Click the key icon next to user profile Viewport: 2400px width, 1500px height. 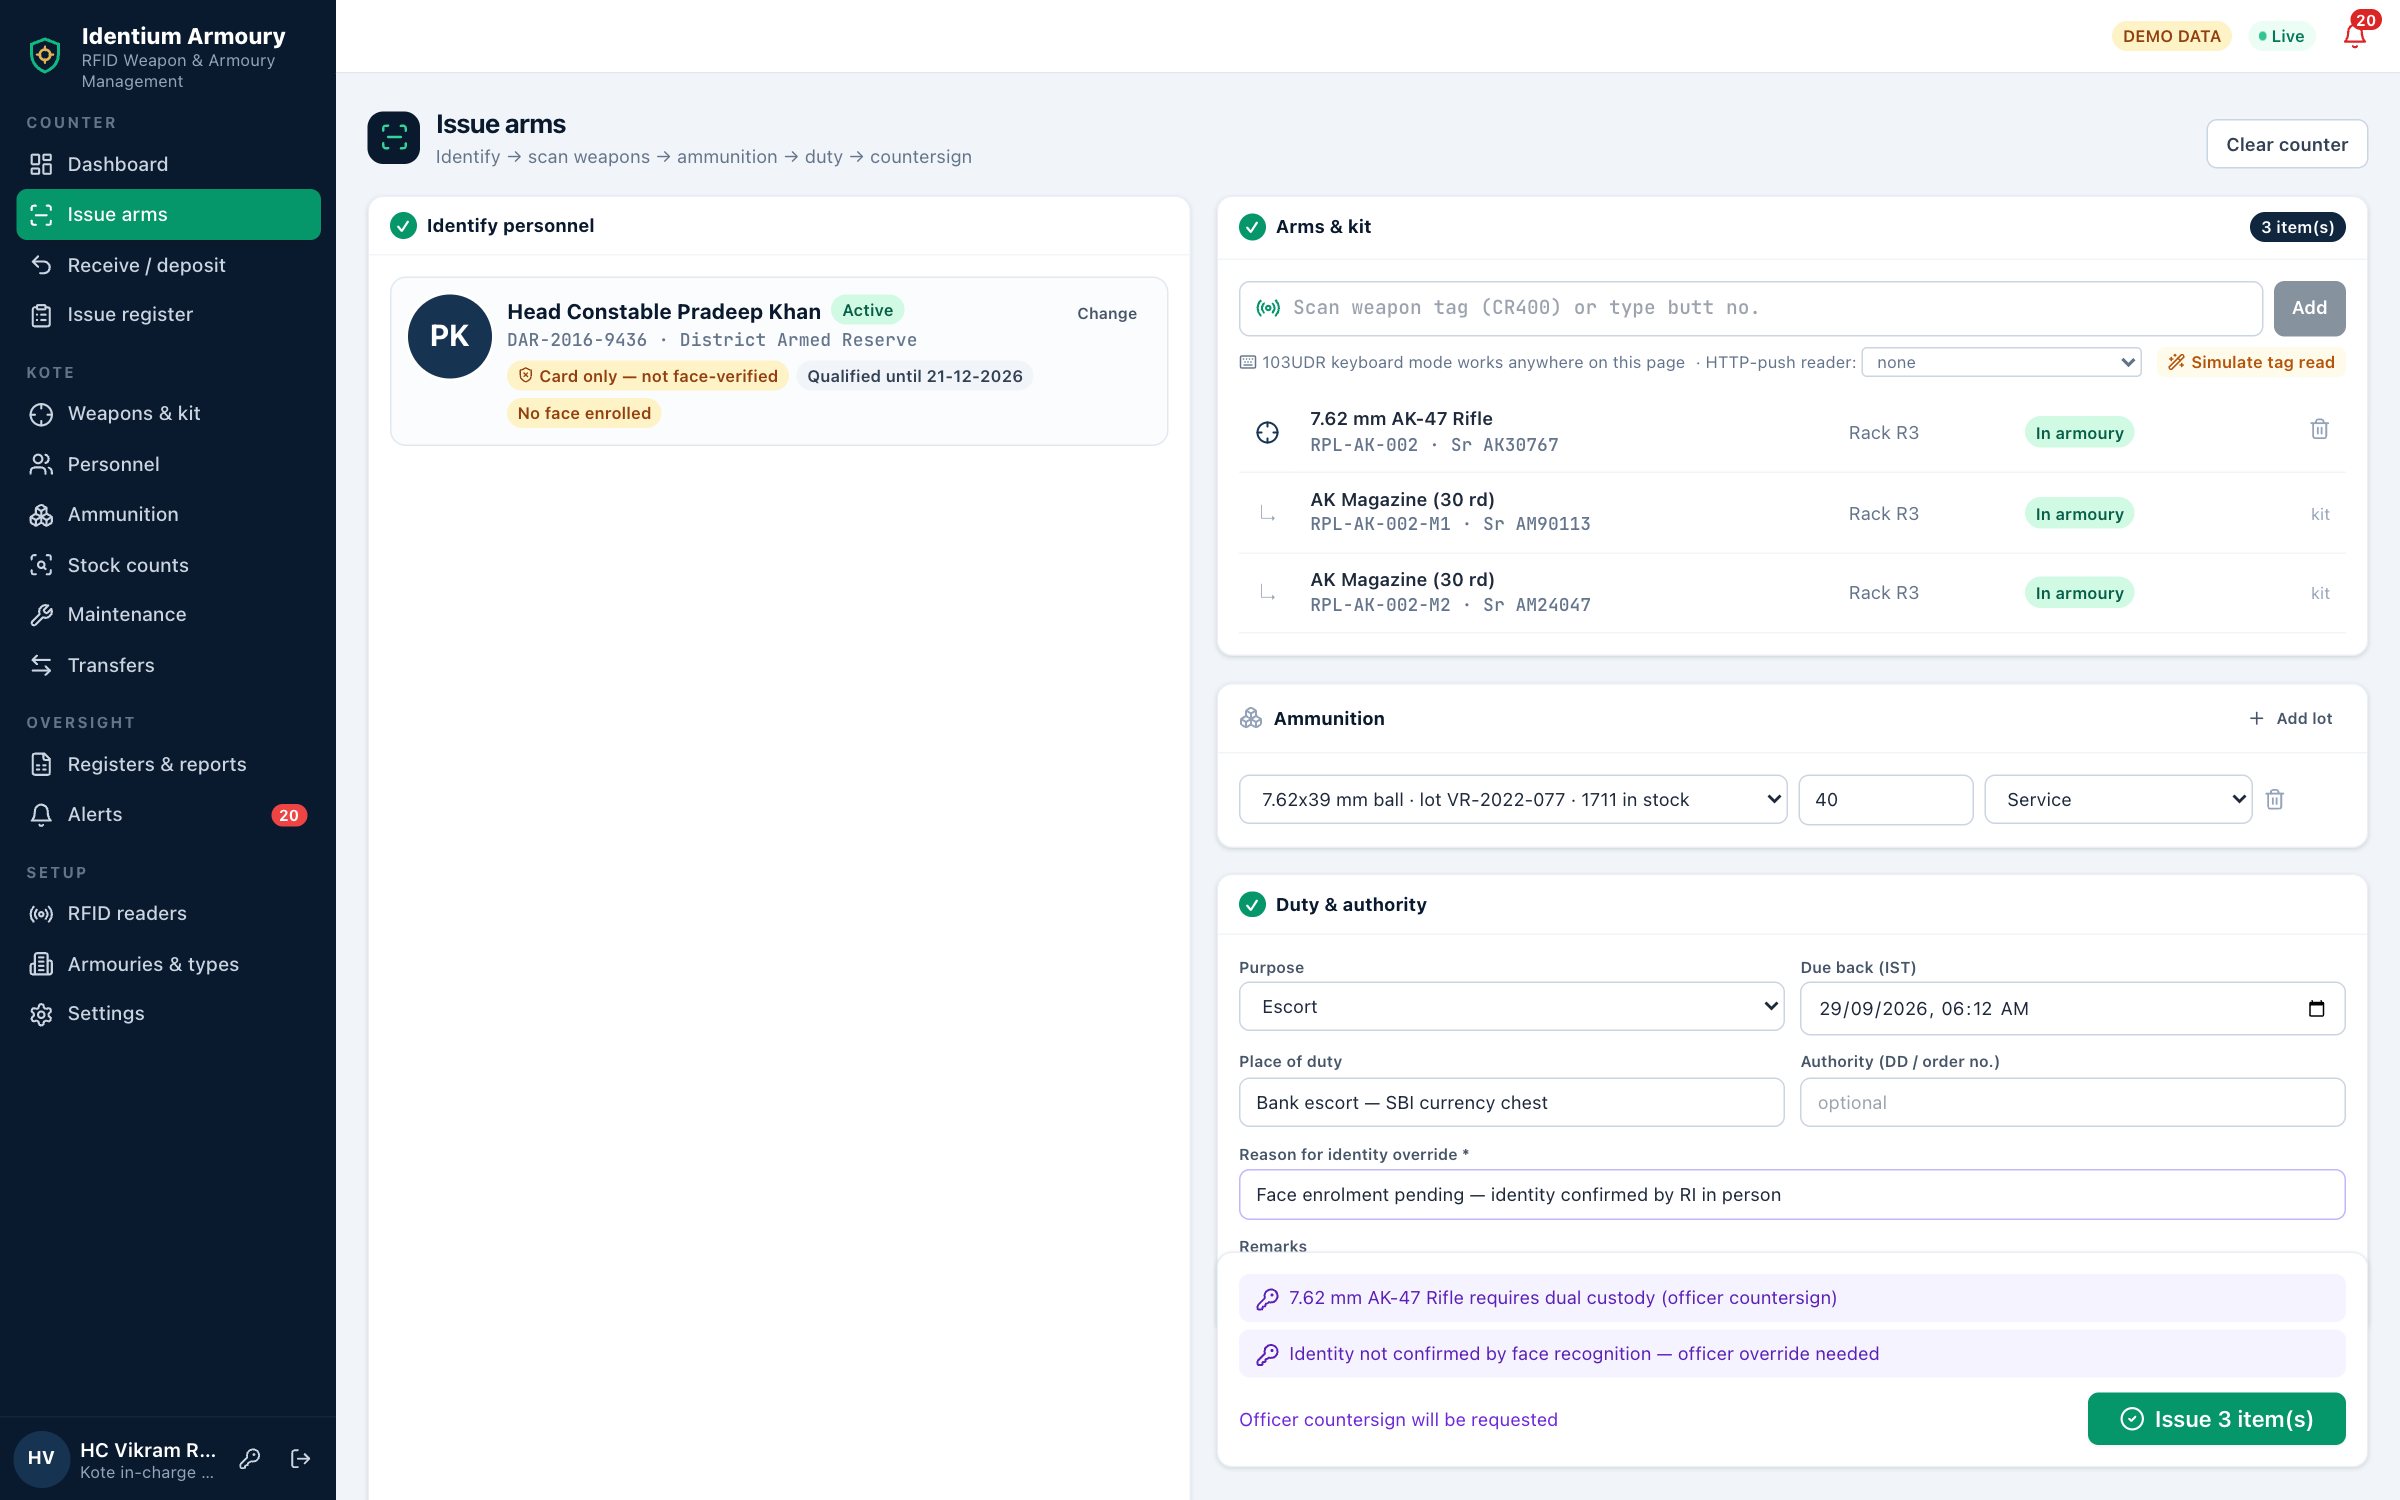250,1459
